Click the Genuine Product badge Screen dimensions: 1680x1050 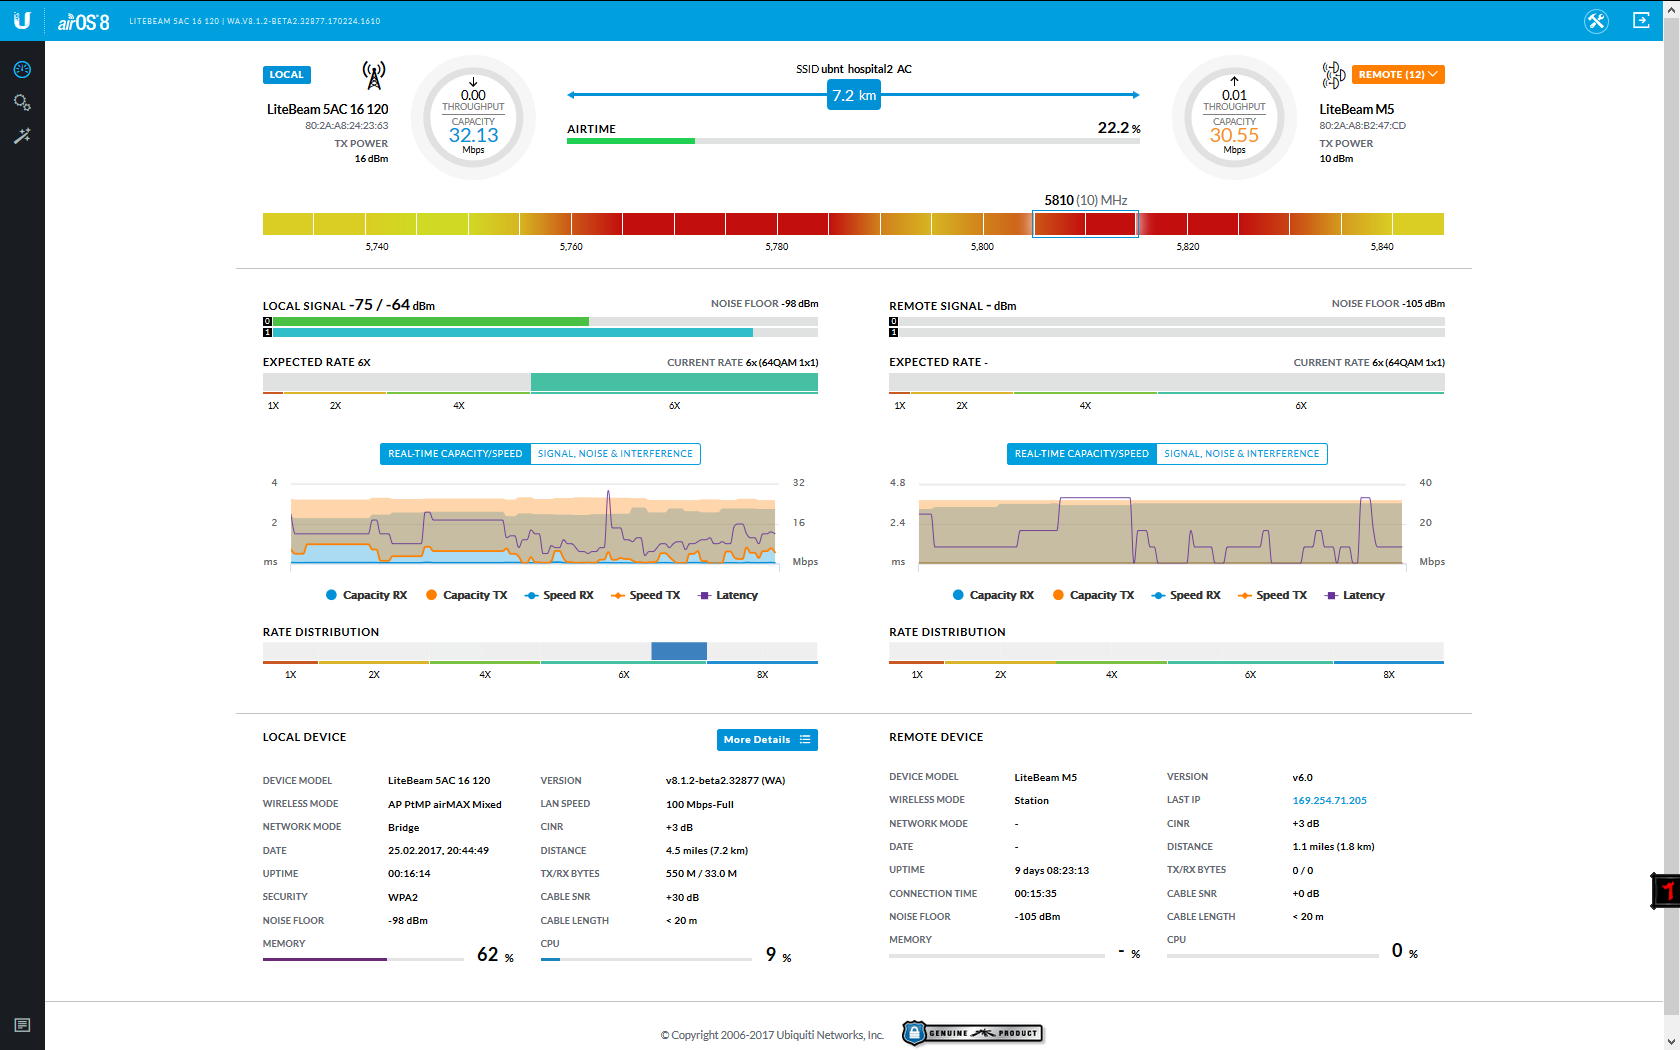pos(972,1033)
